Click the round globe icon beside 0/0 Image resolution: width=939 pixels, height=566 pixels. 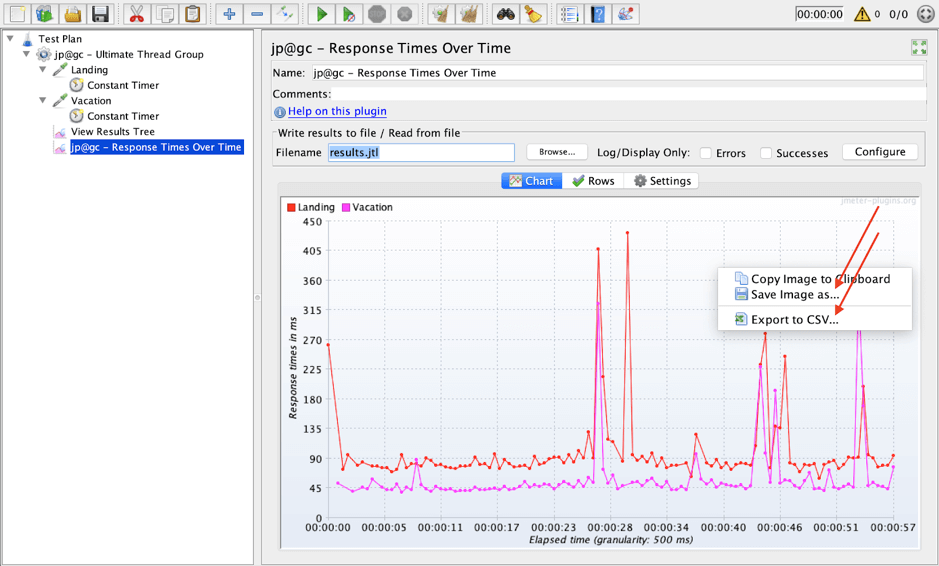pyautogui.click(x=926, y=14)
